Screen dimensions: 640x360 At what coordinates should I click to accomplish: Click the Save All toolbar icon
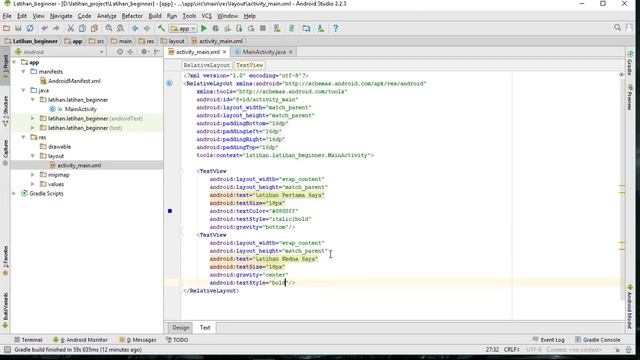(x=18, y=28)
